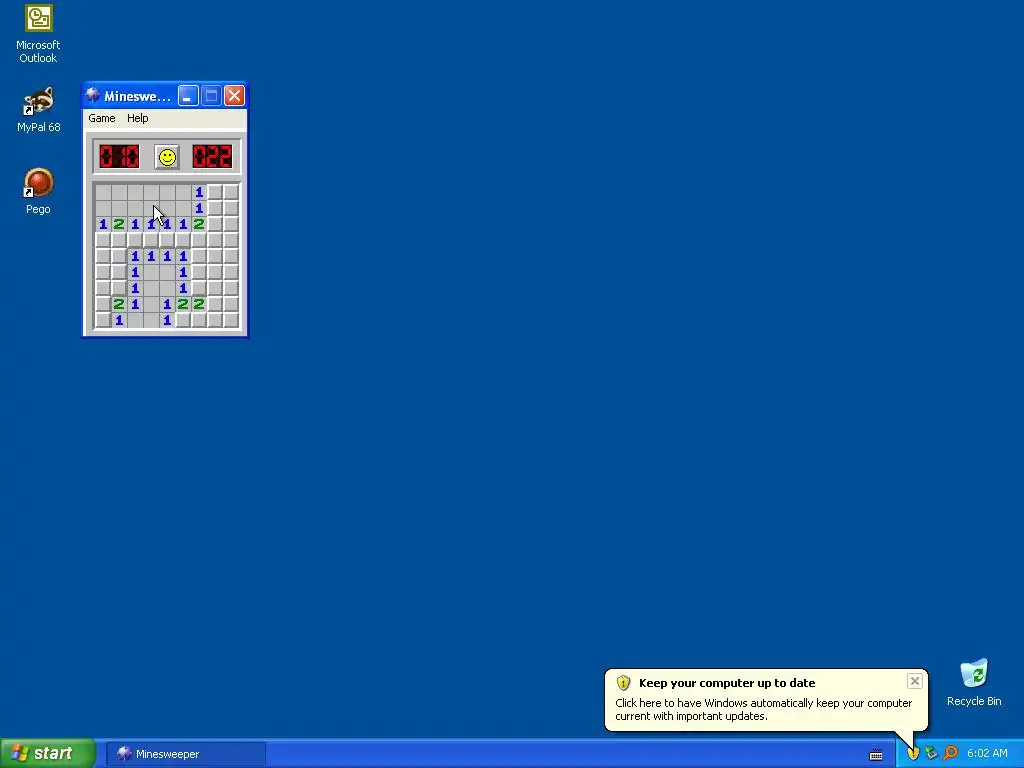Select the Minesweeper taskbar button

coord(185,754)
